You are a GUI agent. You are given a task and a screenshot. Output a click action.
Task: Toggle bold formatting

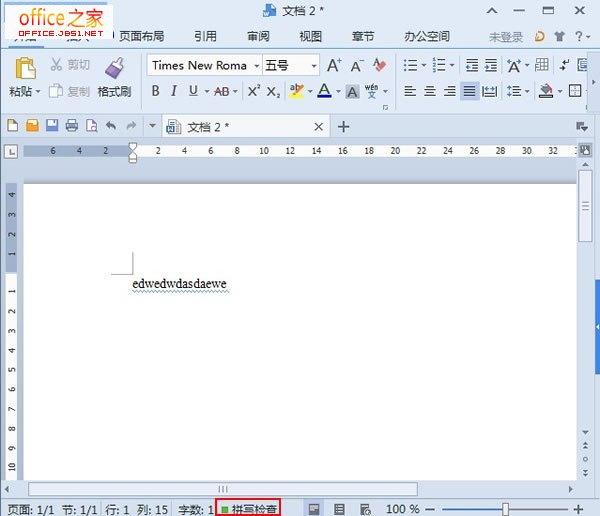155,91
